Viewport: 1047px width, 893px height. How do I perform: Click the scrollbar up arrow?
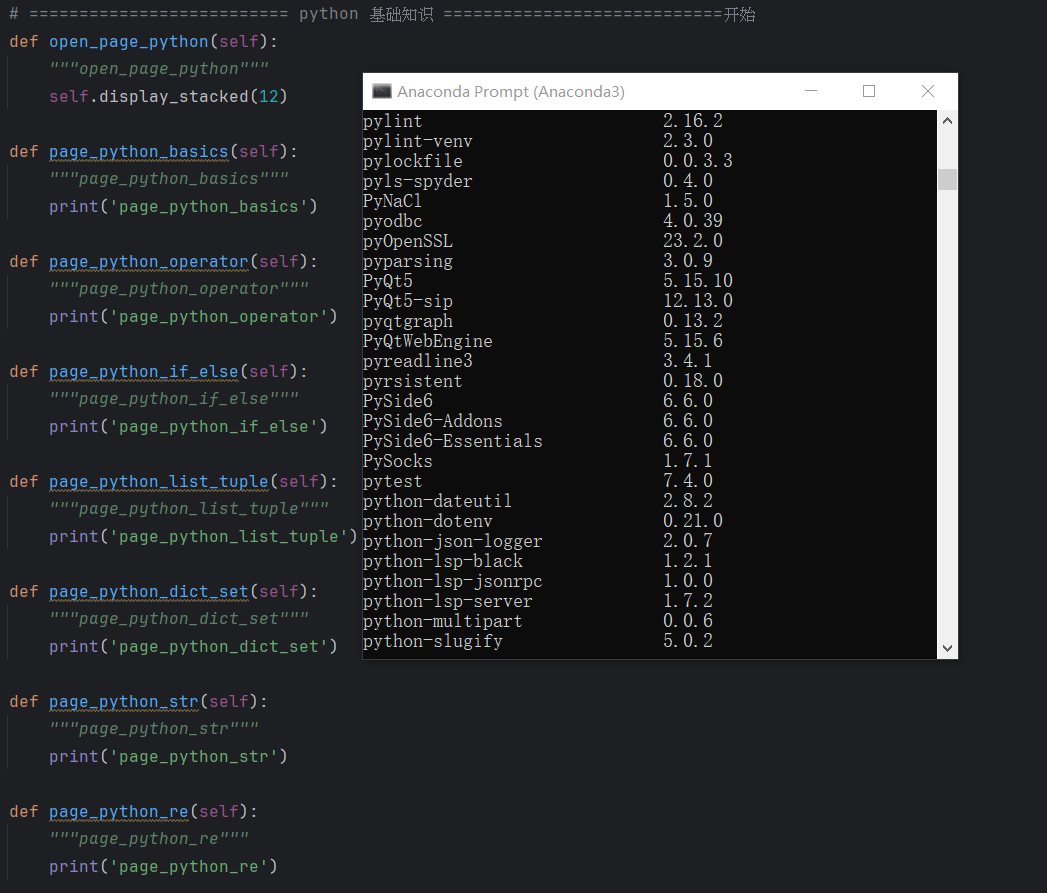(947, 118)
